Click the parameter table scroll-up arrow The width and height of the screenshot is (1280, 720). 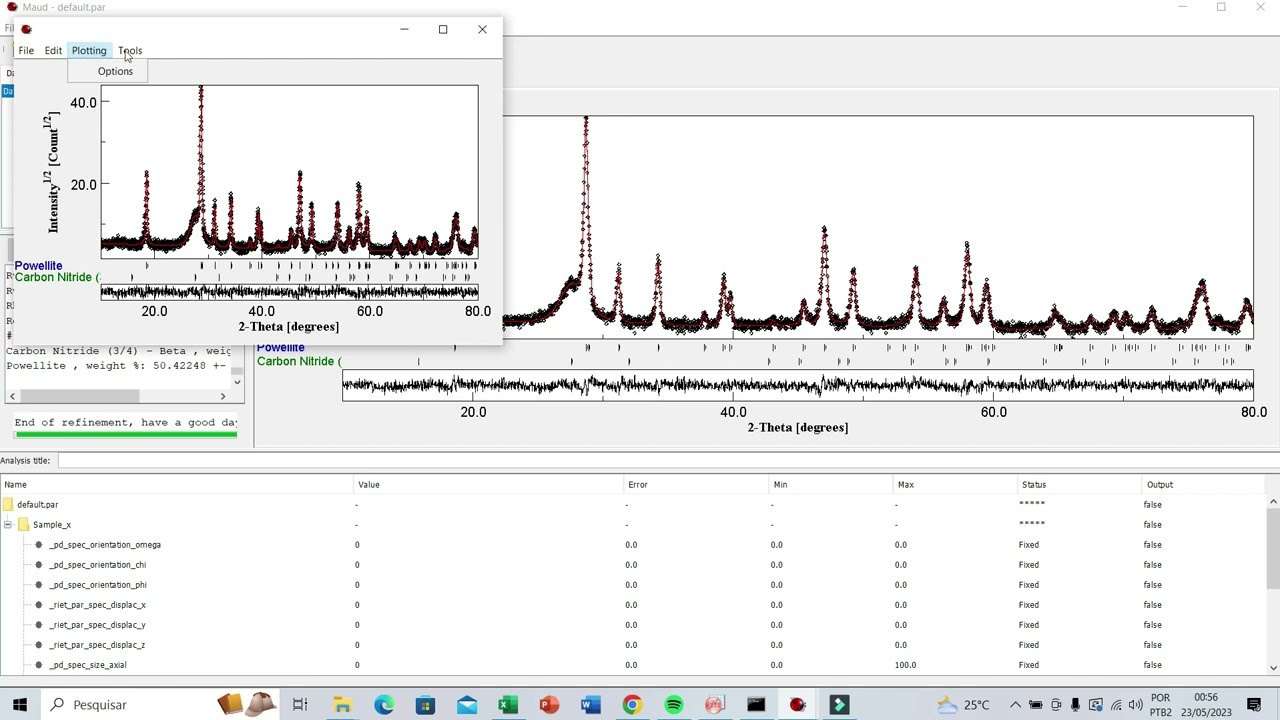(x=1273, y=501)
